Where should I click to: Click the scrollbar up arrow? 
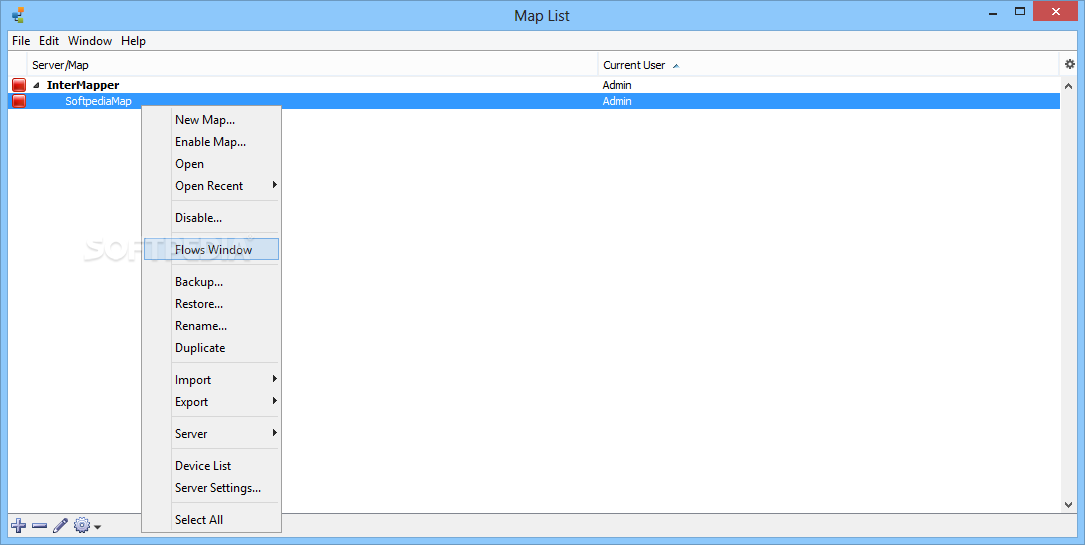[x=1068, y=84]
